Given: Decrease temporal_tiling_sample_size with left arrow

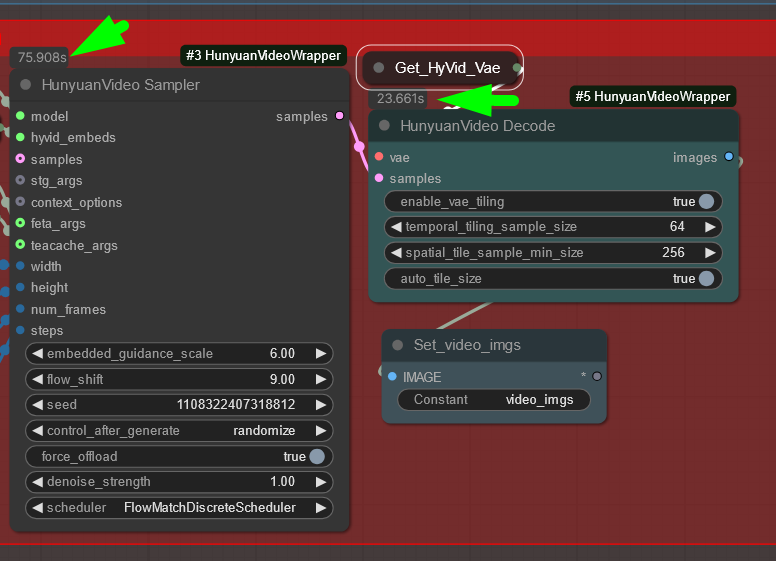Looking at the screenshot, I should 396,227.
